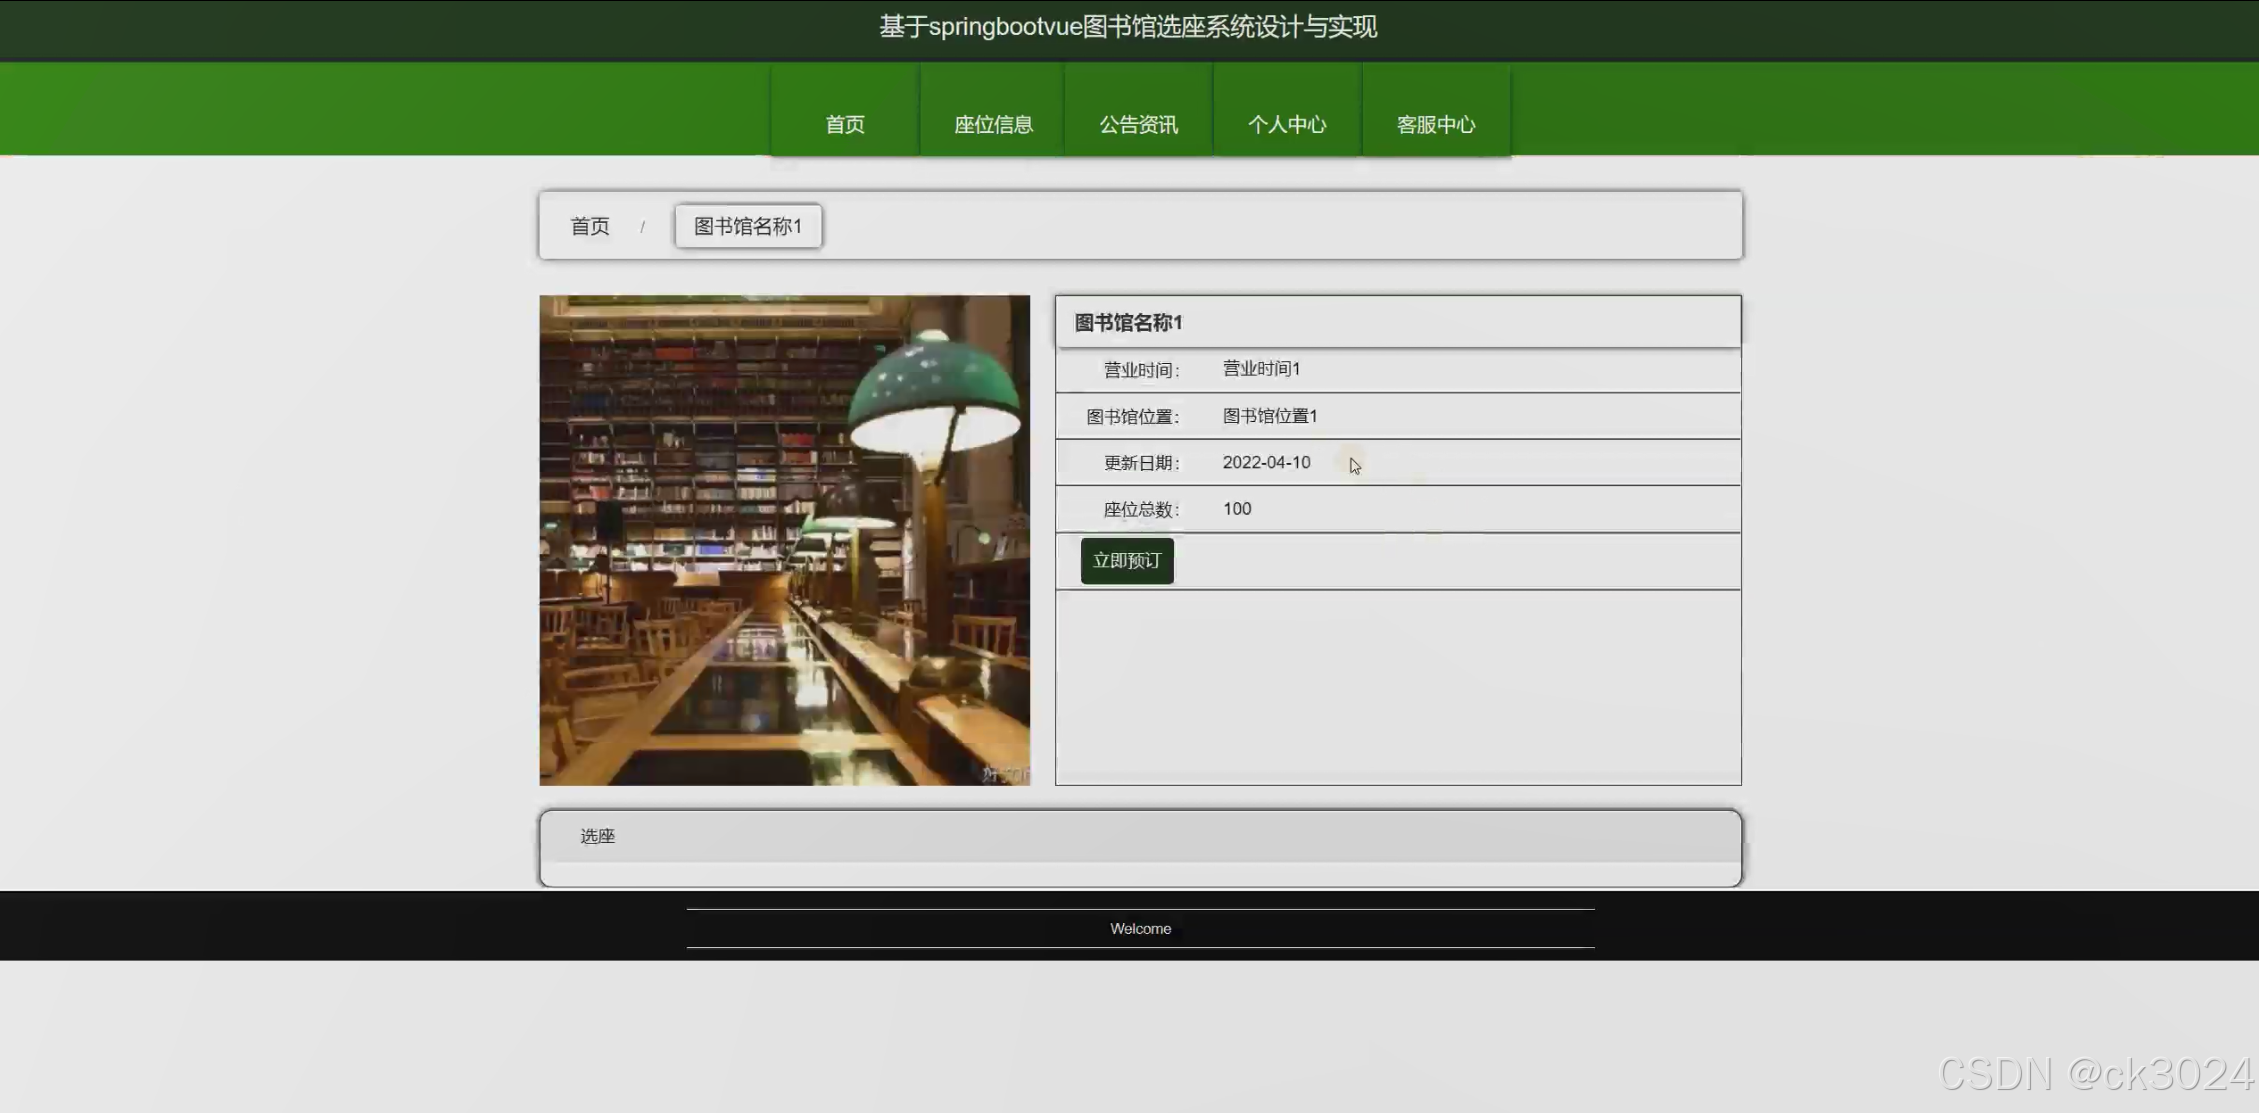
Task: Click the 首页 breadcrumb link
Action: coord(590,226)
